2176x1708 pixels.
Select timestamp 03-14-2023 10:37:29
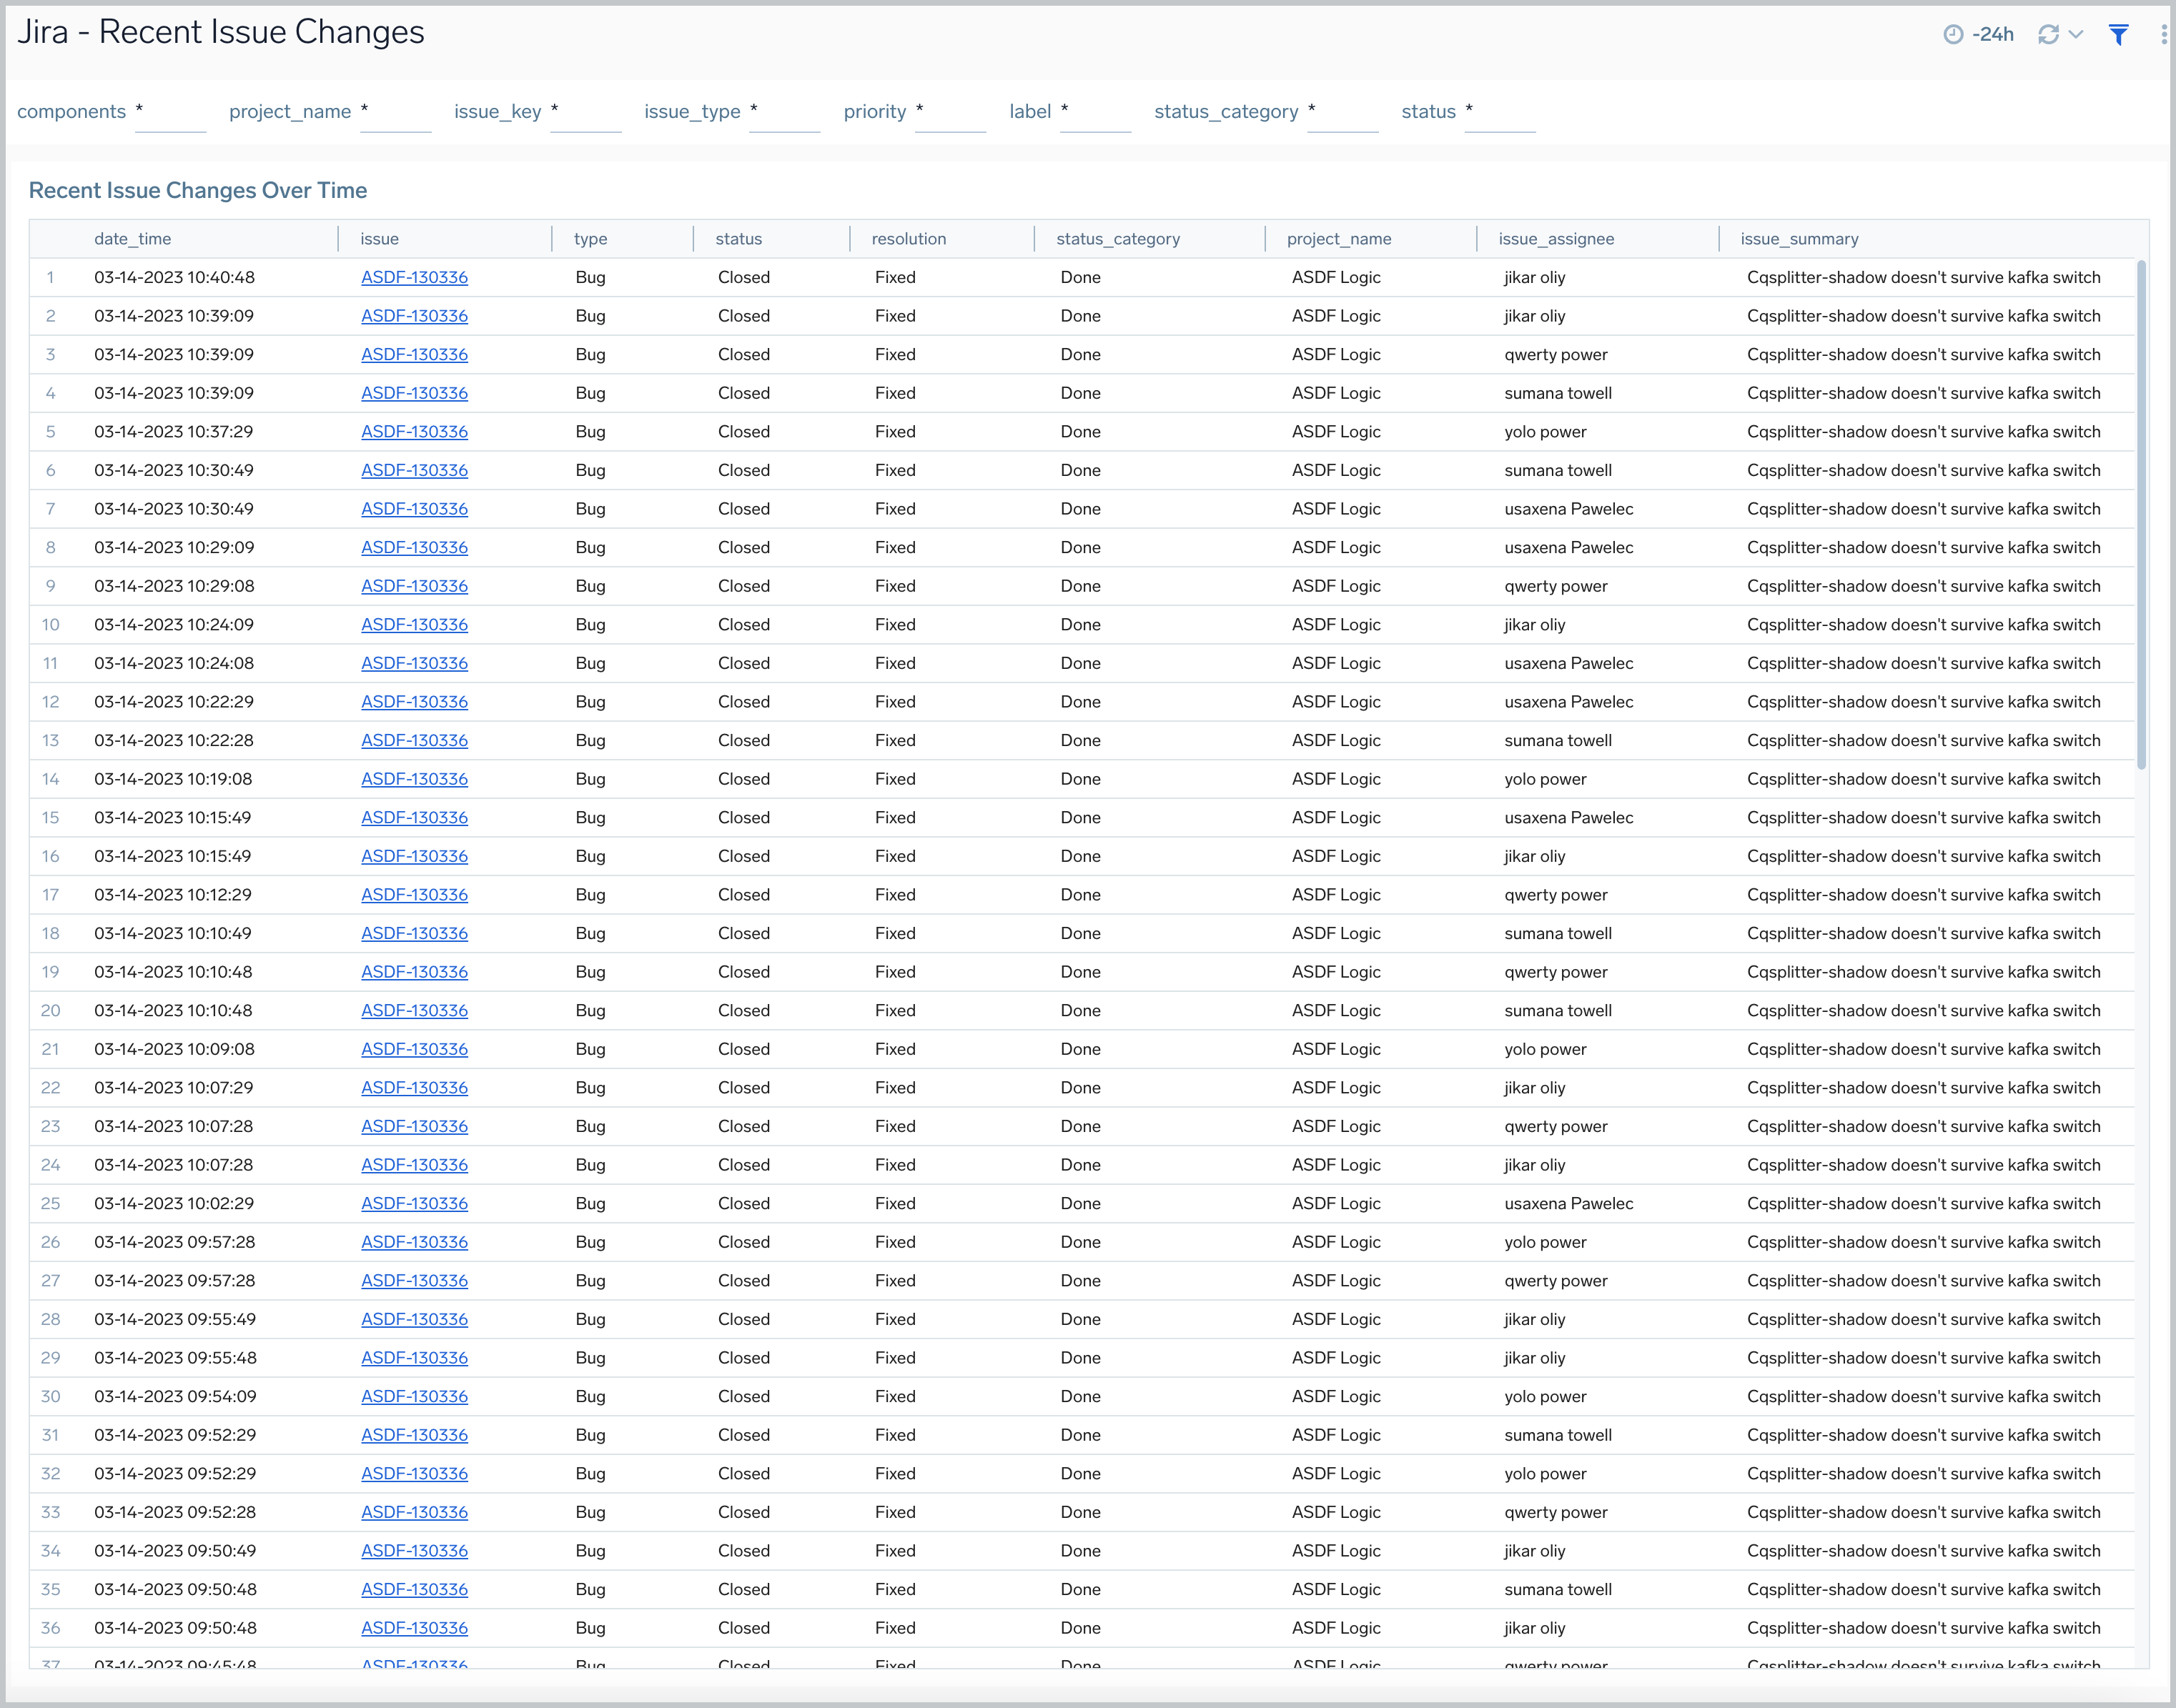point(174,432)
